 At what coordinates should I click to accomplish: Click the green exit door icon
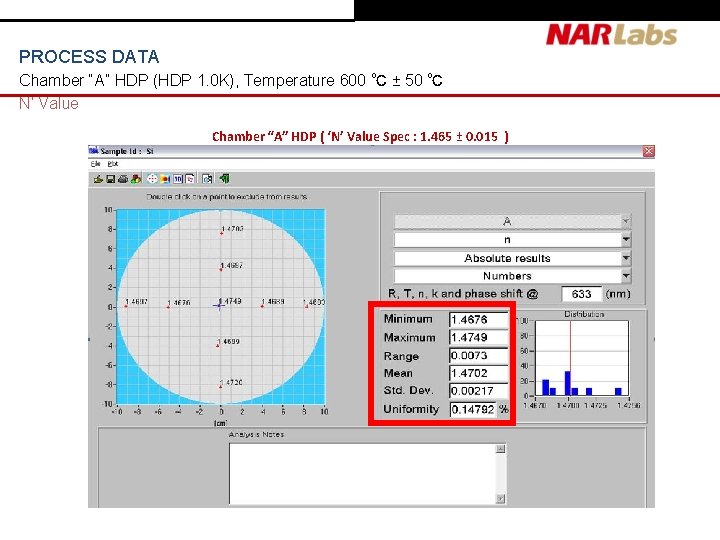pos(224,178)
